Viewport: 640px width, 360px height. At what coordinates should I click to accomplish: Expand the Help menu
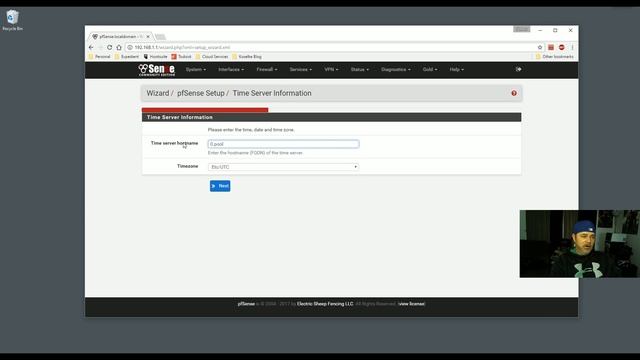[457, 69]
